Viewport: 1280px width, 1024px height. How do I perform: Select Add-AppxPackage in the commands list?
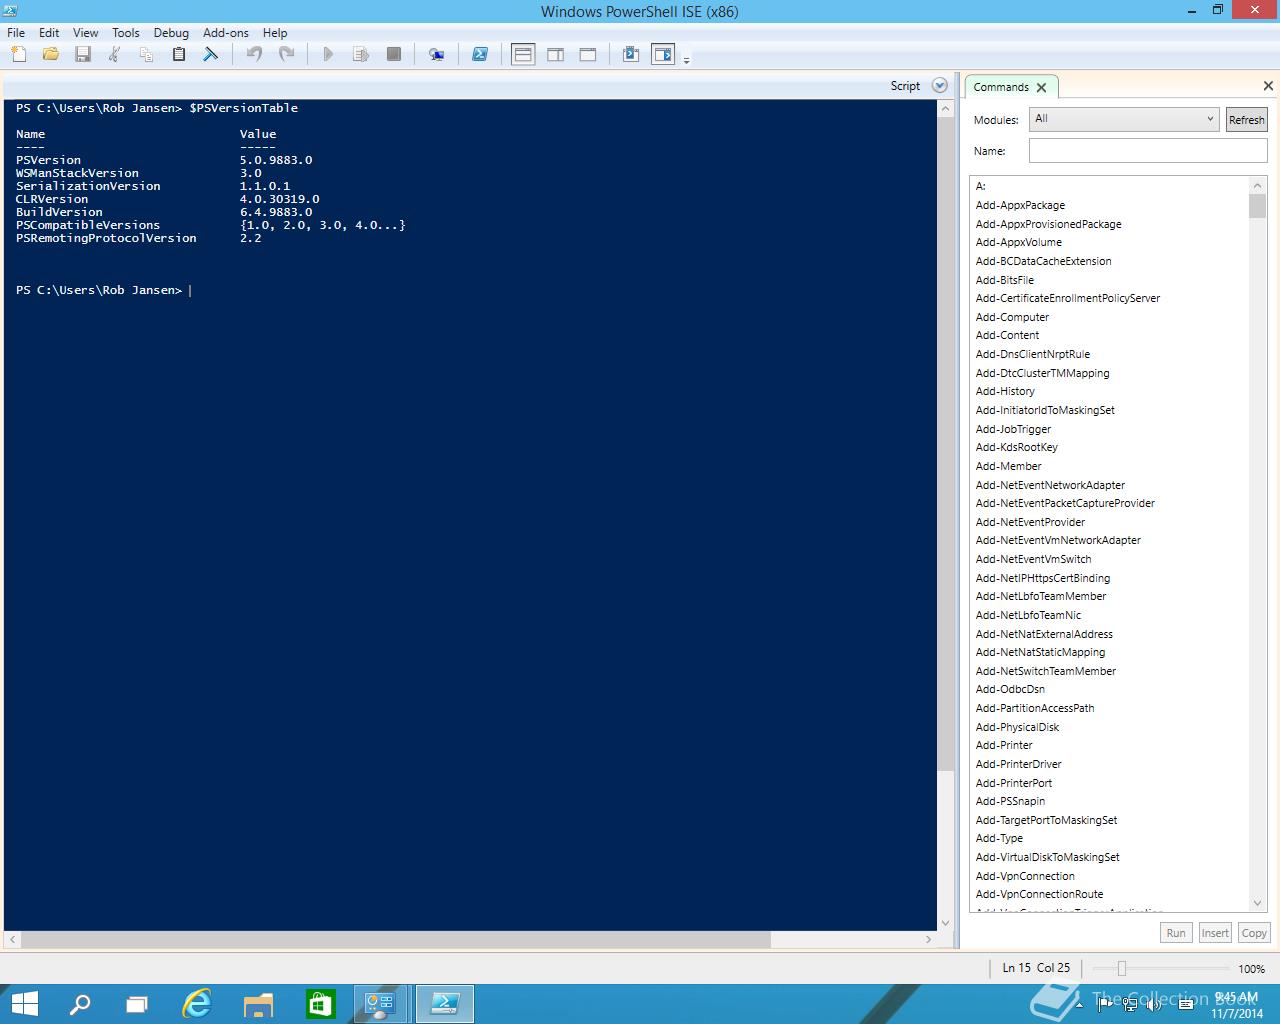tap(1020, 205)
